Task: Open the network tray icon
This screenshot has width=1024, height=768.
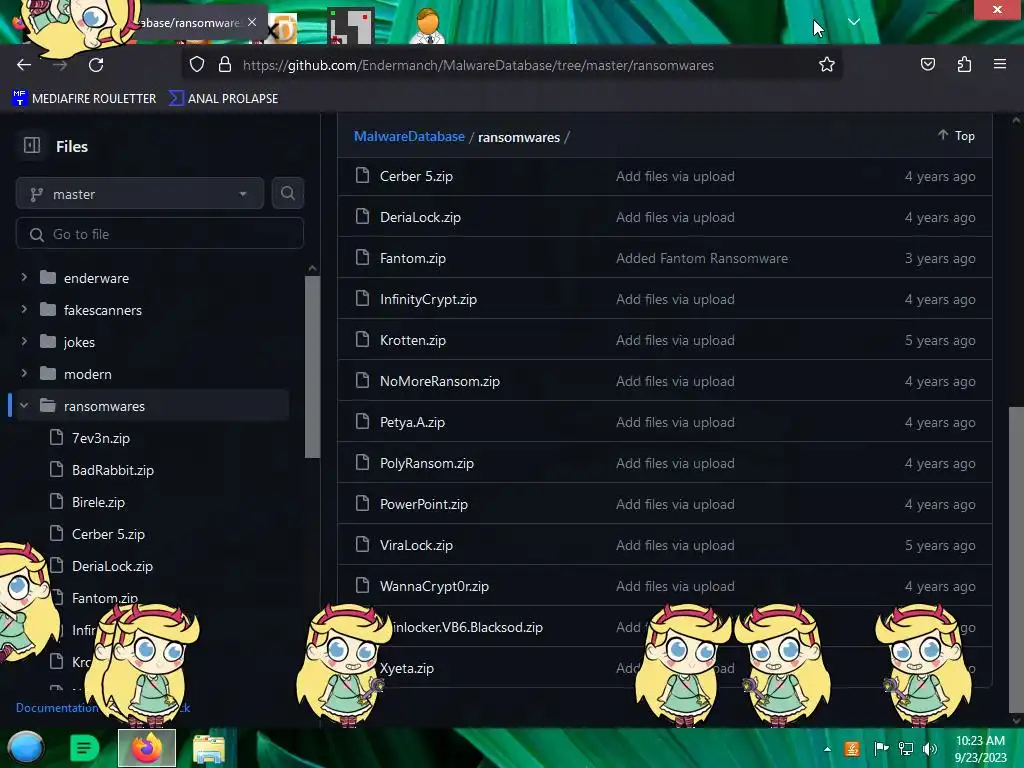Action: click(906, 749)
